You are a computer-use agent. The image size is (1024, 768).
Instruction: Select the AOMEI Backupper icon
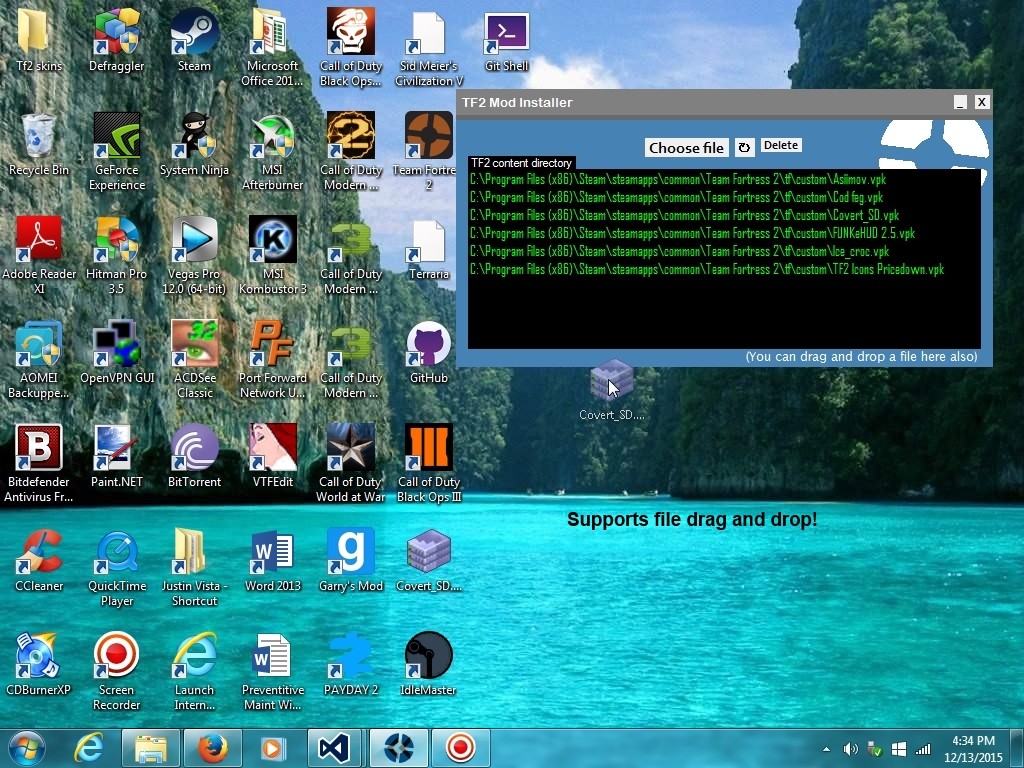[x=39, y=359]
